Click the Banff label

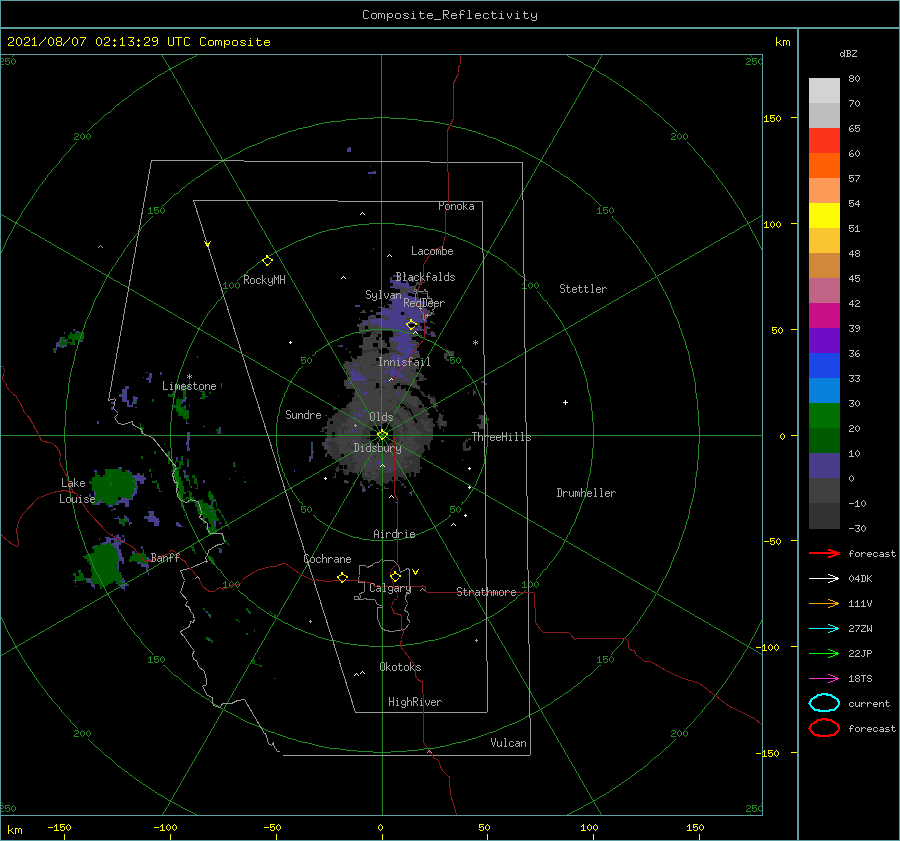click(165, 557)
